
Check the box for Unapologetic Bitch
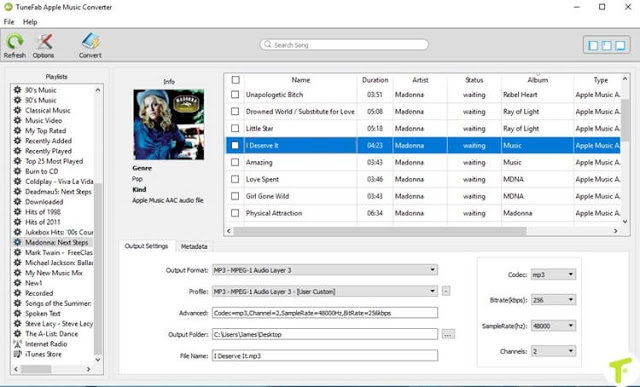[235, 94]
